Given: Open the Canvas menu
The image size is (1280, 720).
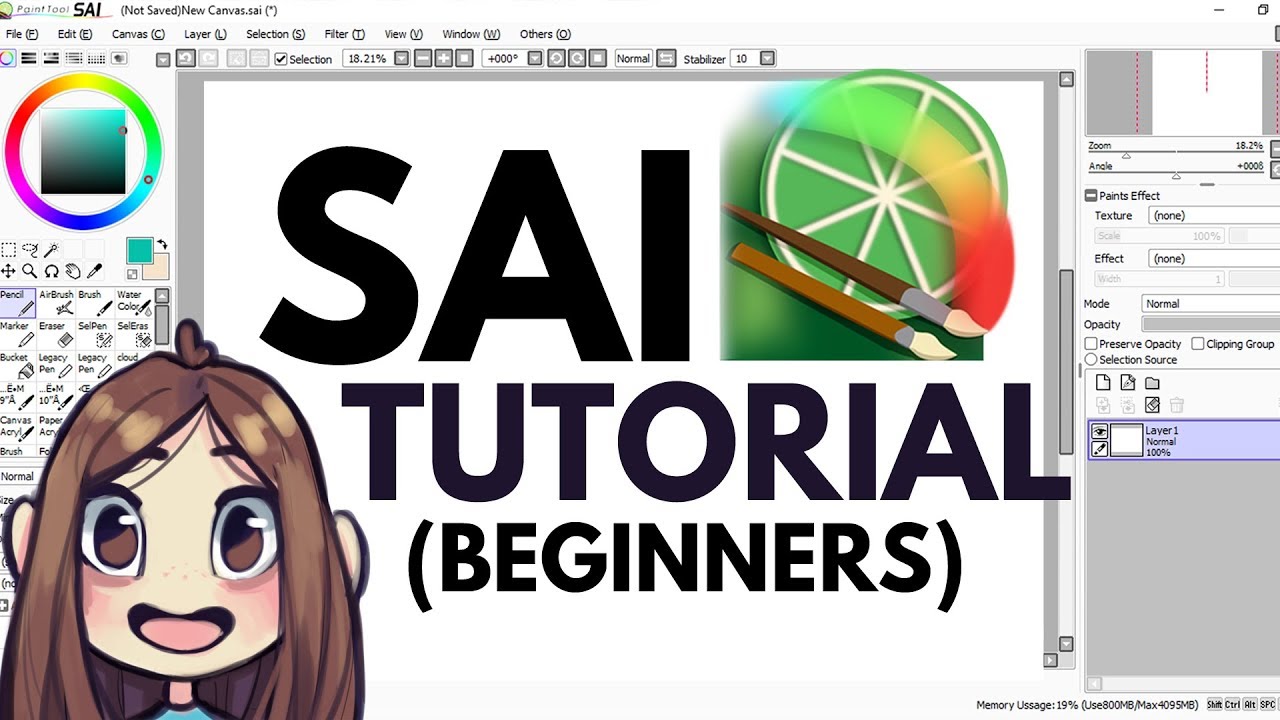Looking at the screenshot, I should coord(138,34).
